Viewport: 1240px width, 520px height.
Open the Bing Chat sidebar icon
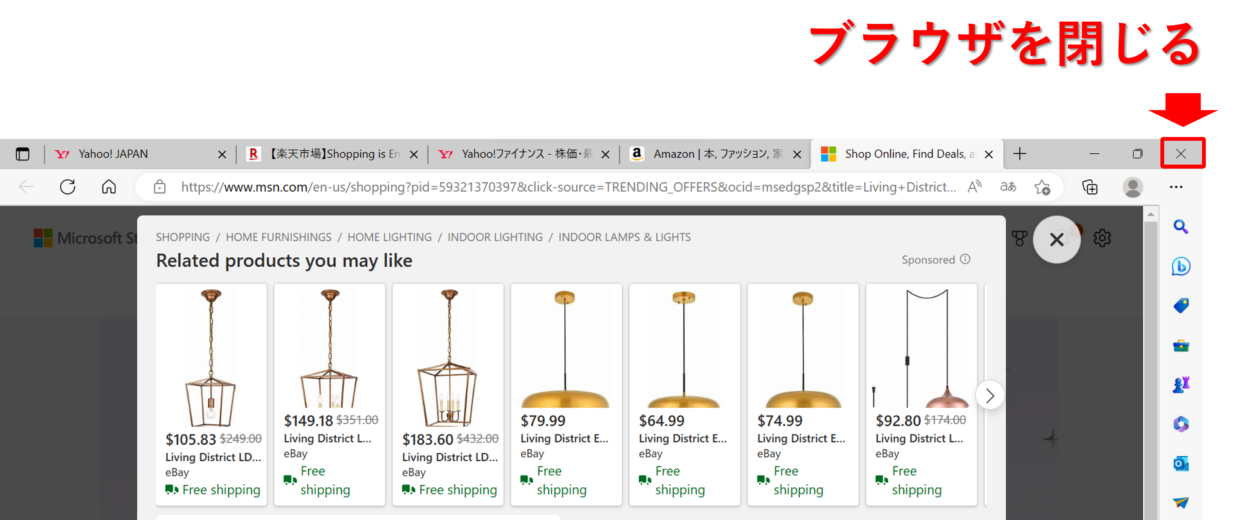click(x=1181, y=267)
